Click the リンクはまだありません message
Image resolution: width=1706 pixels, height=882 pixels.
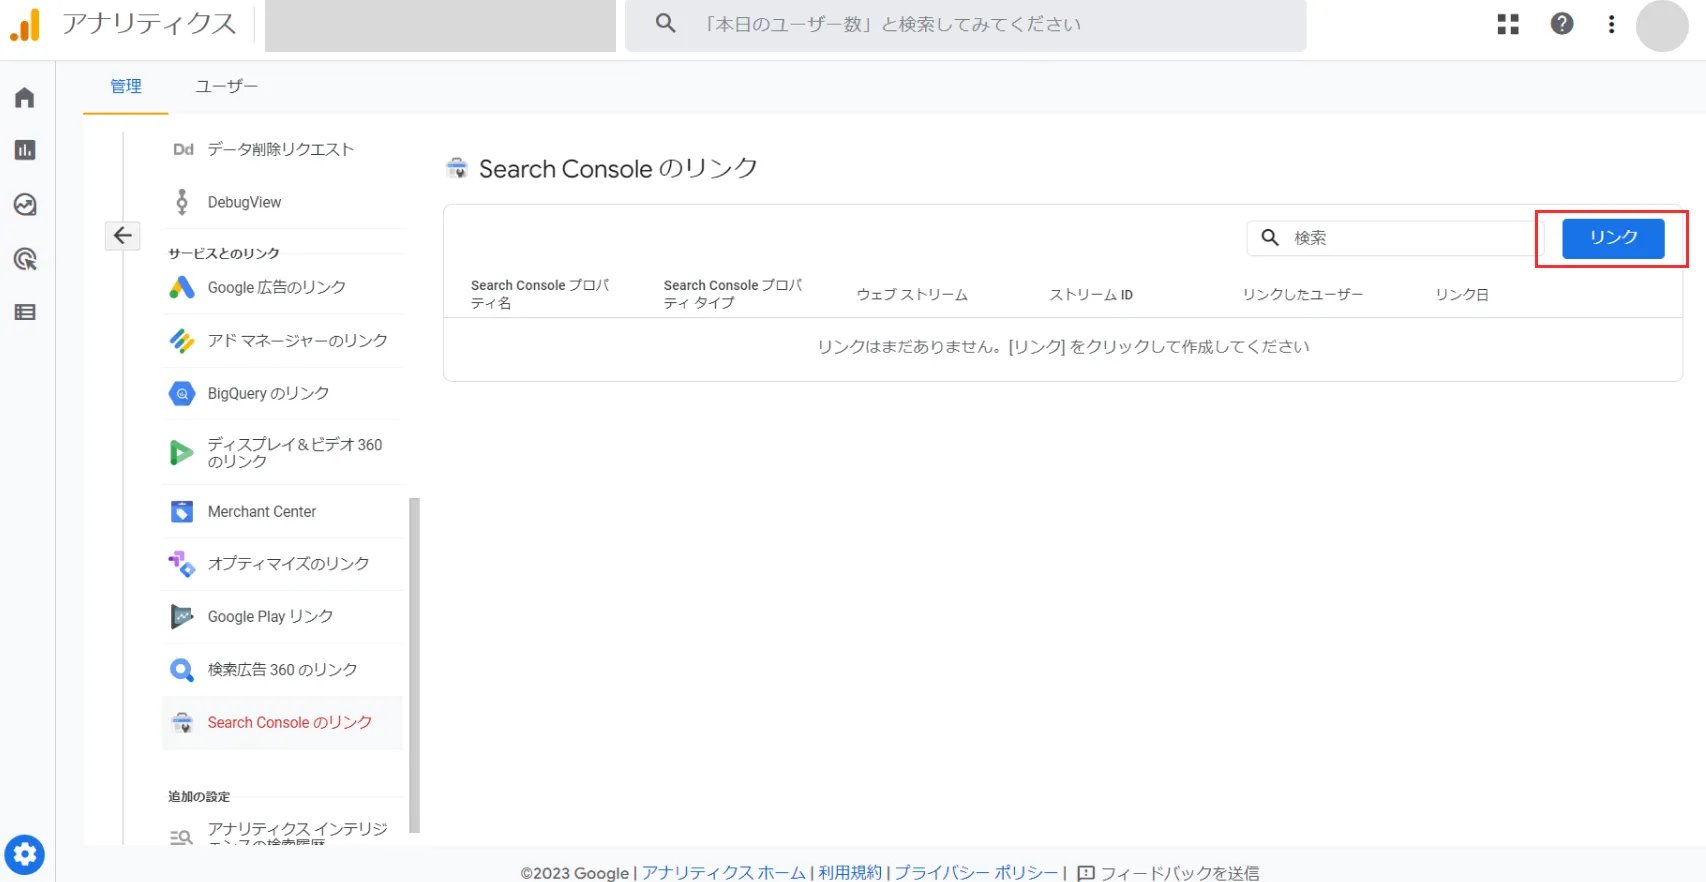click(x=1063, y=347)
